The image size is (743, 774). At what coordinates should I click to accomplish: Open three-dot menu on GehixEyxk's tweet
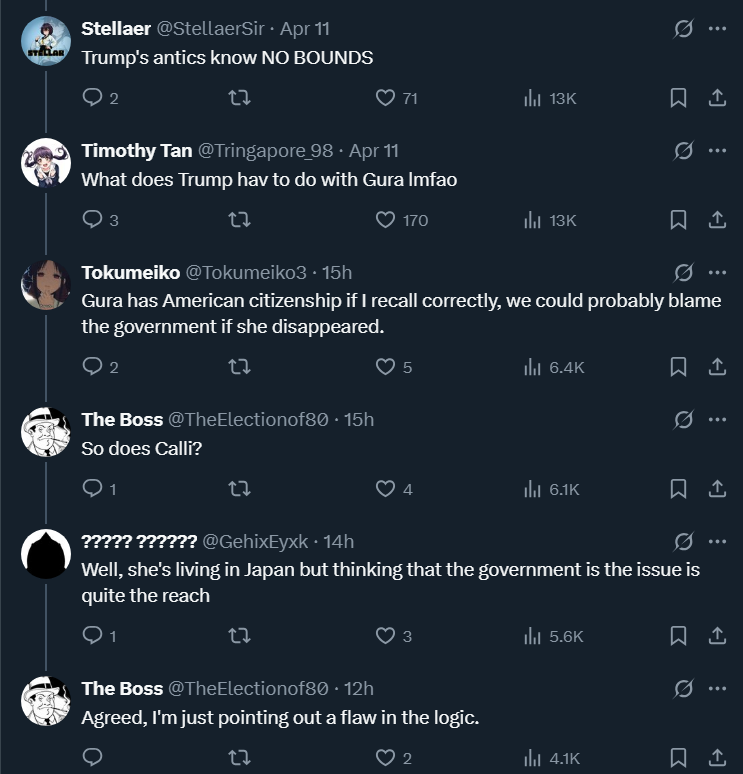pyautogui.click(x=717, y=541)
